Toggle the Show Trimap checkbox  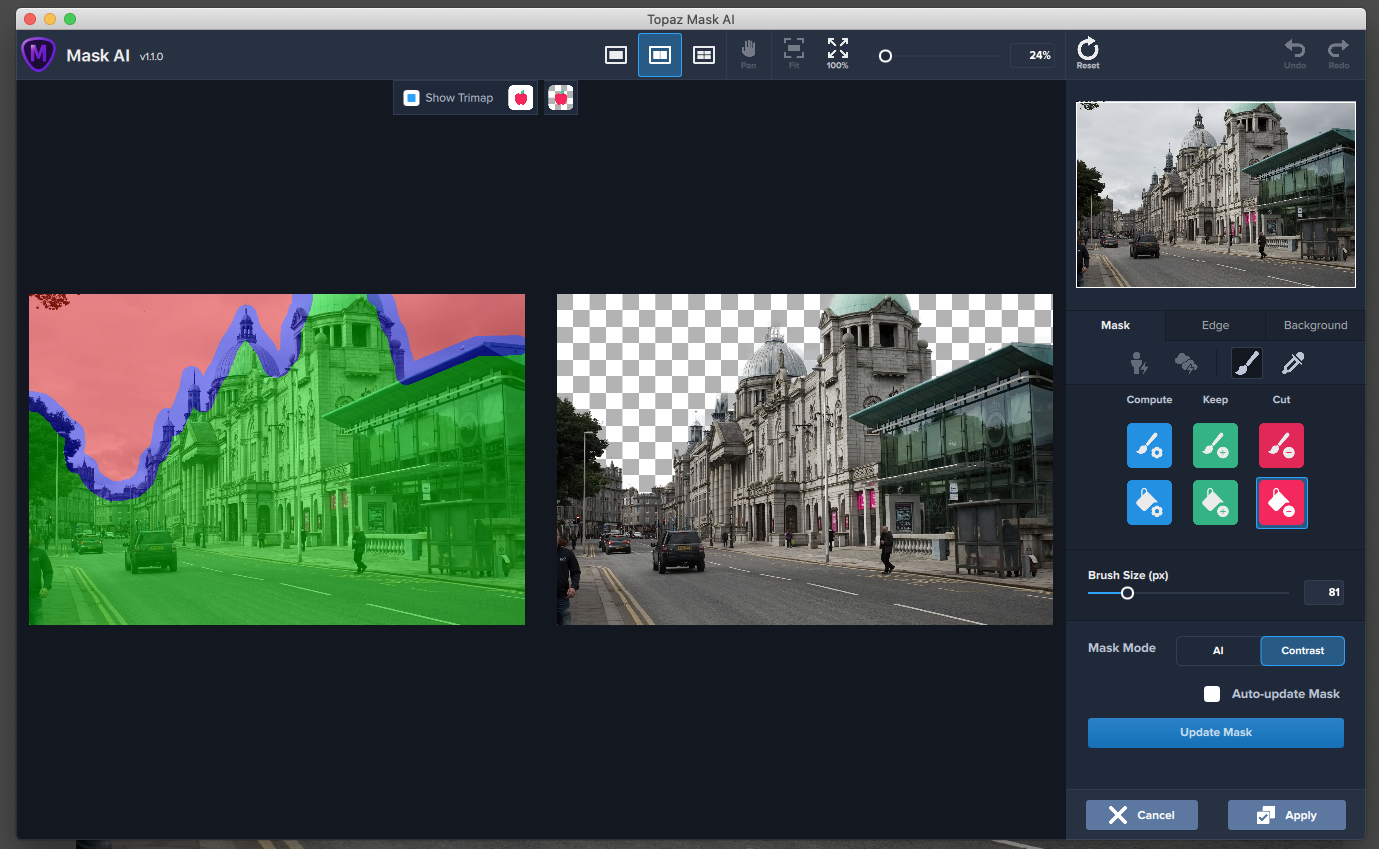point(411,98)
